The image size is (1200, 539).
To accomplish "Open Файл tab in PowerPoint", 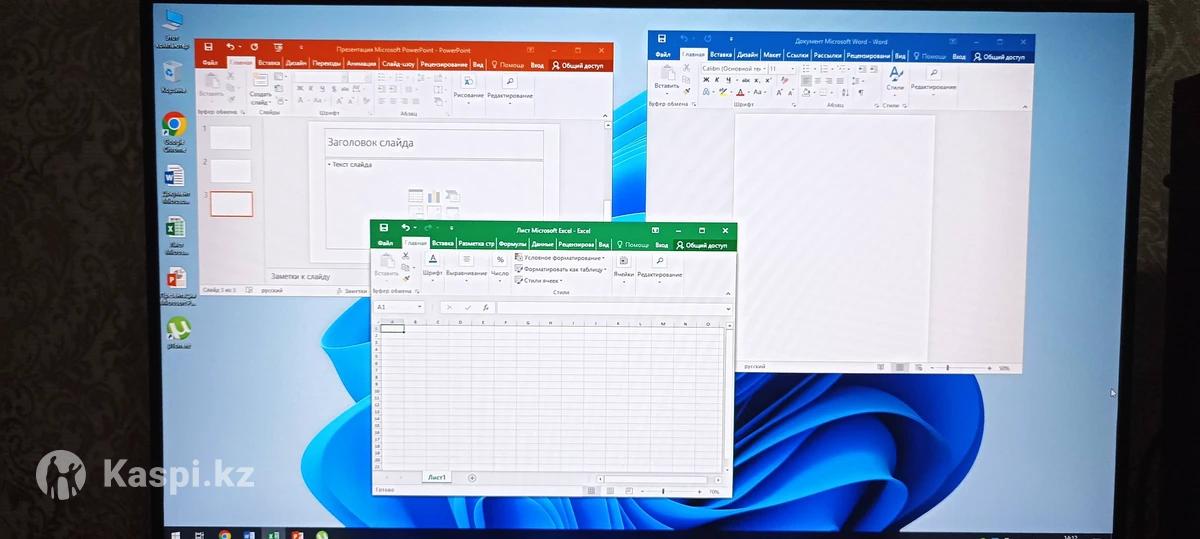I will (x=210, y=63).
